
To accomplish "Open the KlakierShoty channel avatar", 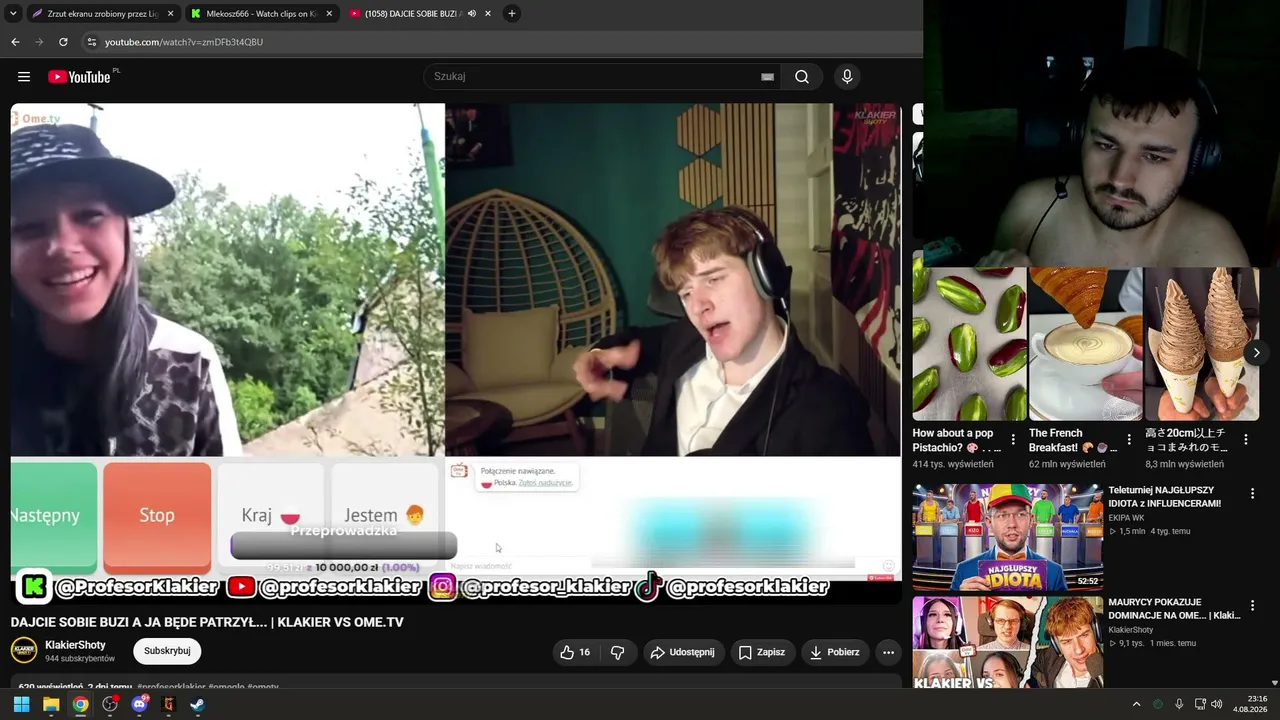I will tap(24, 650).
